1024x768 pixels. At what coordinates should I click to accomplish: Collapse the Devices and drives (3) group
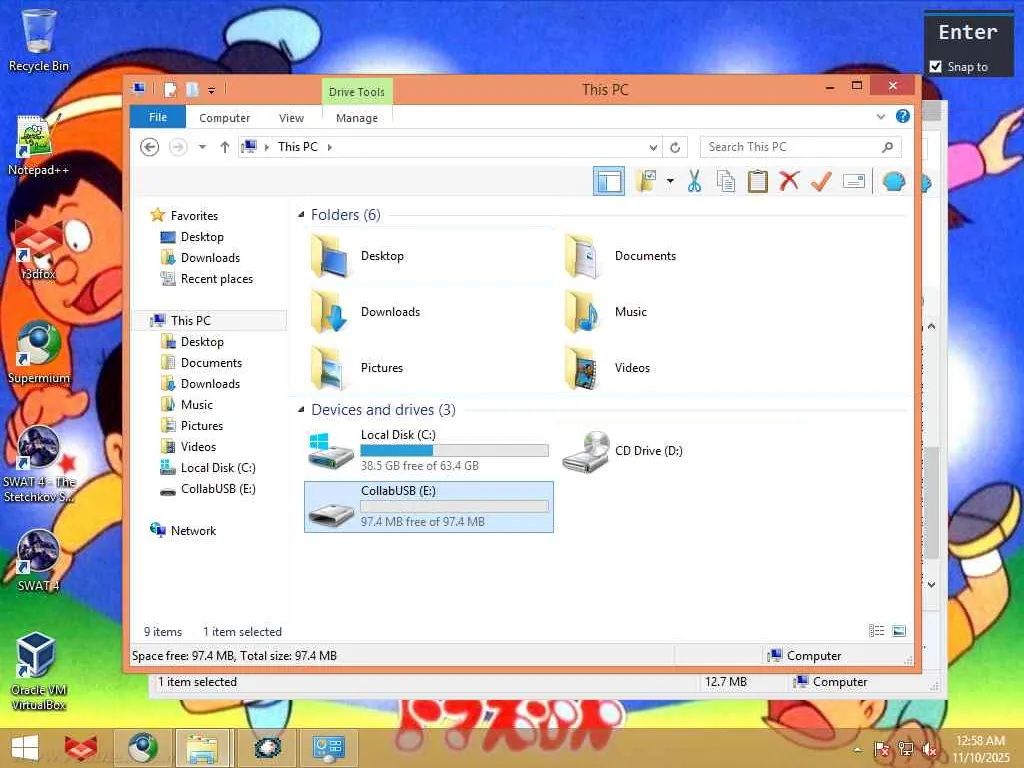coord(301,409)
